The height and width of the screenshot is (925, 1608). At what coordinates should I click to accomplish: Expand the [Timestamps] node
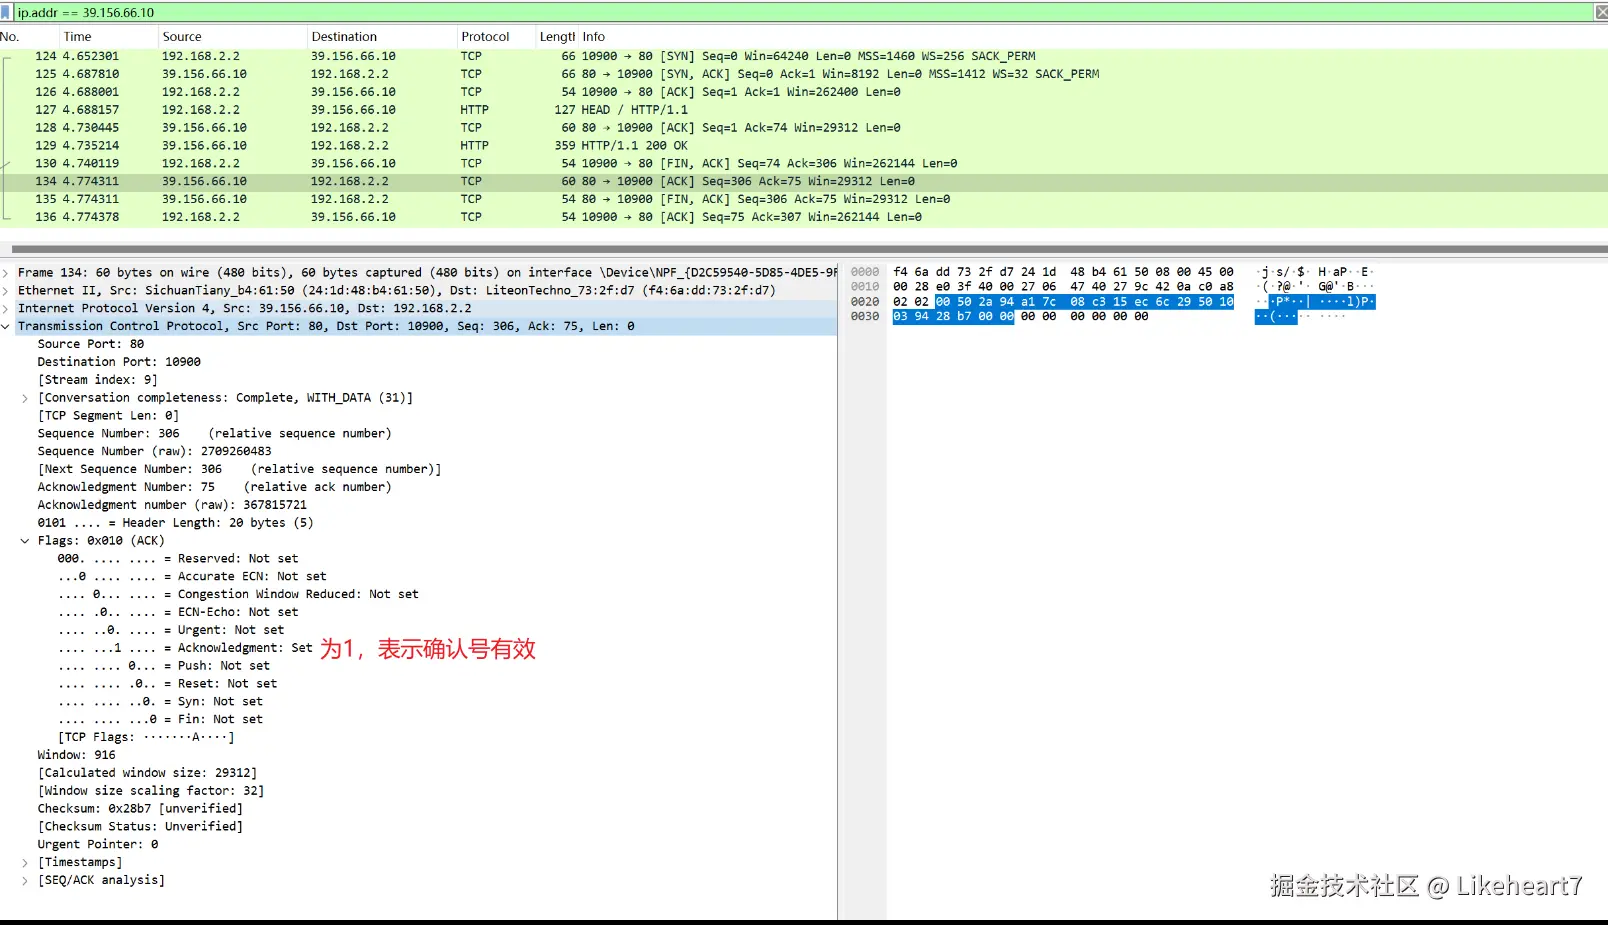[x=25, y=863]
